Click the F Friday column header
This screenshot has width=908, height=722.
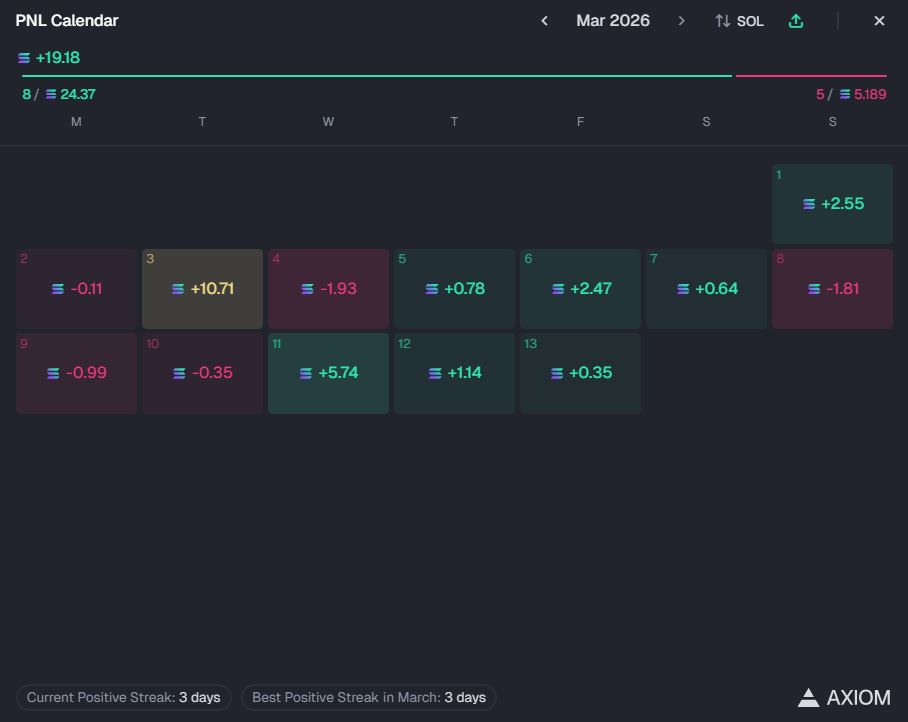[x=580, y=122]
